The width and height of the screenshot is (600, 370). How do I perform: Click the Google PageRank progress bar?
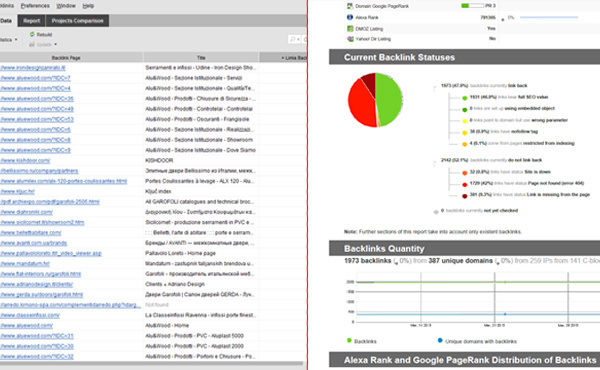(x=472, y=6)
